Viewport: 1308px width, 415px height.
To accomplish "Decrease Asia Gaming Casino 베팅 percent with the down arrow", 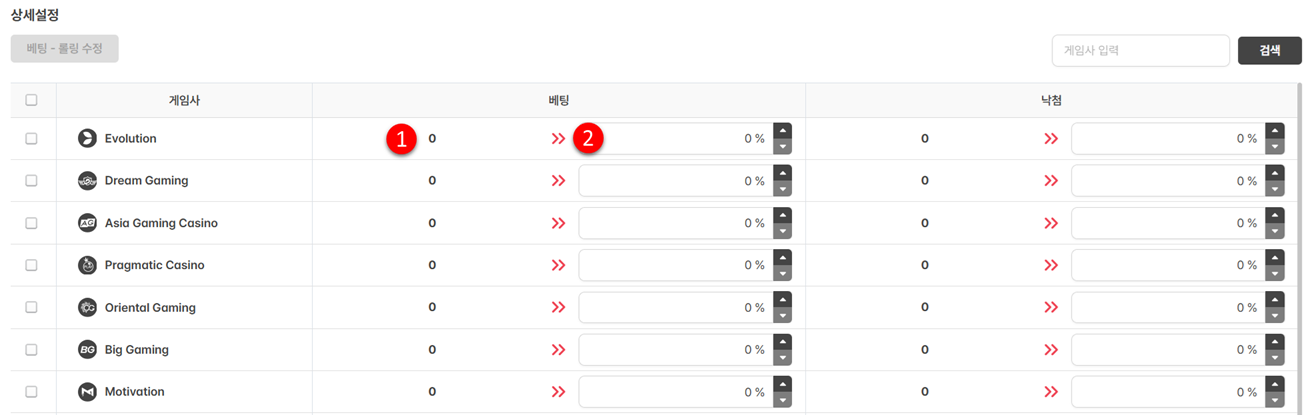I will [x=782, y=231].
